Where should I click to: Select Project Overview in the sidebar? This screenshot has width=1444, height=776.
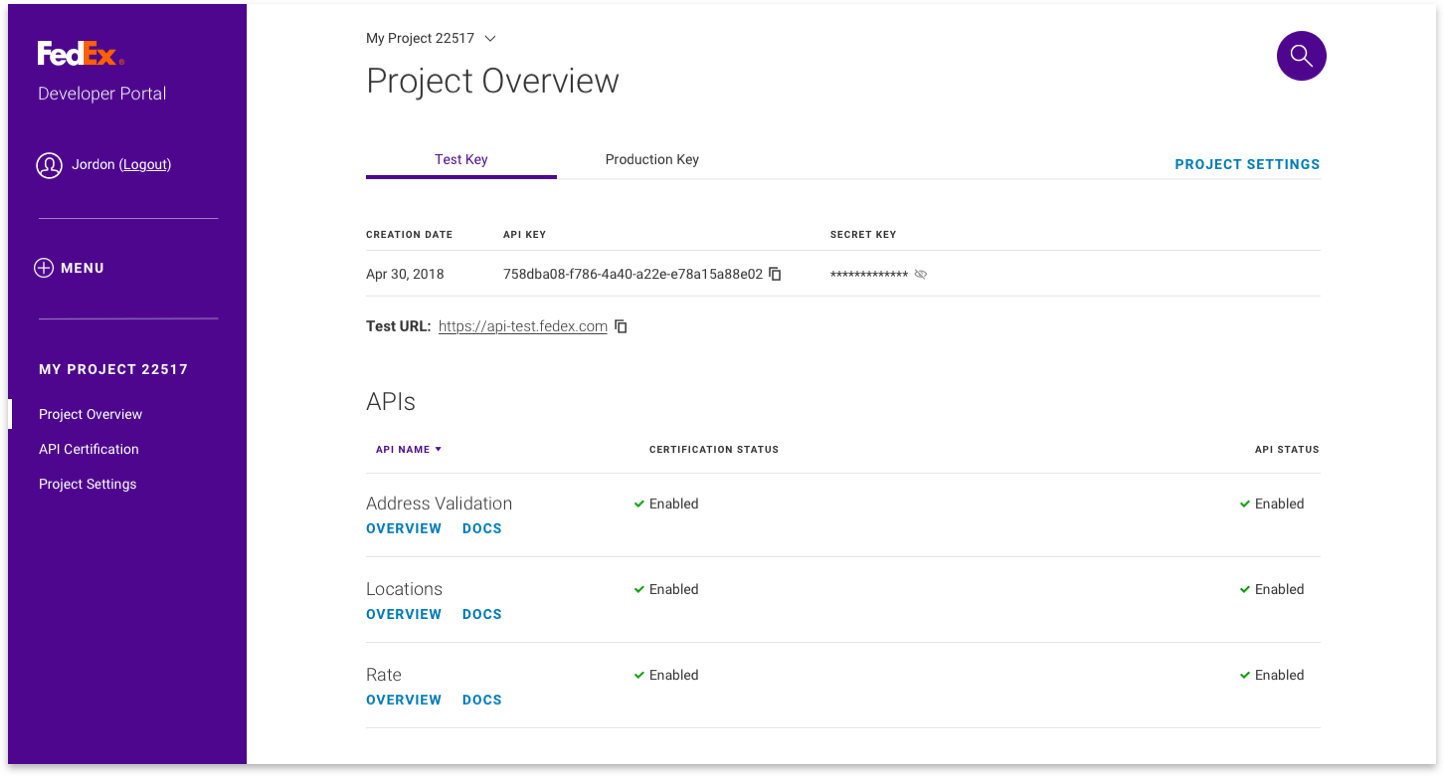(x=91, y=415)
